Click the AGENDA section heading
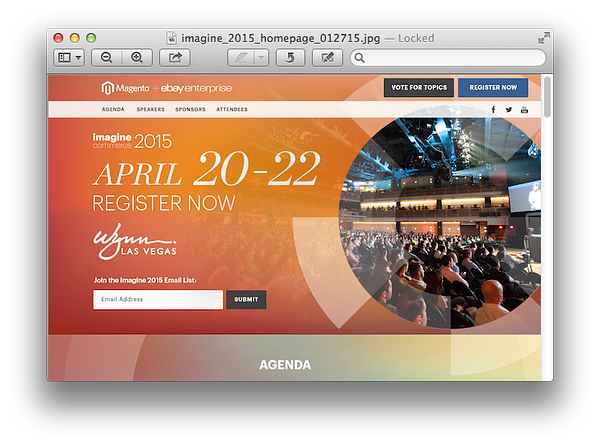Viewport: 600px width, 446px height. [x=285, y=365]
